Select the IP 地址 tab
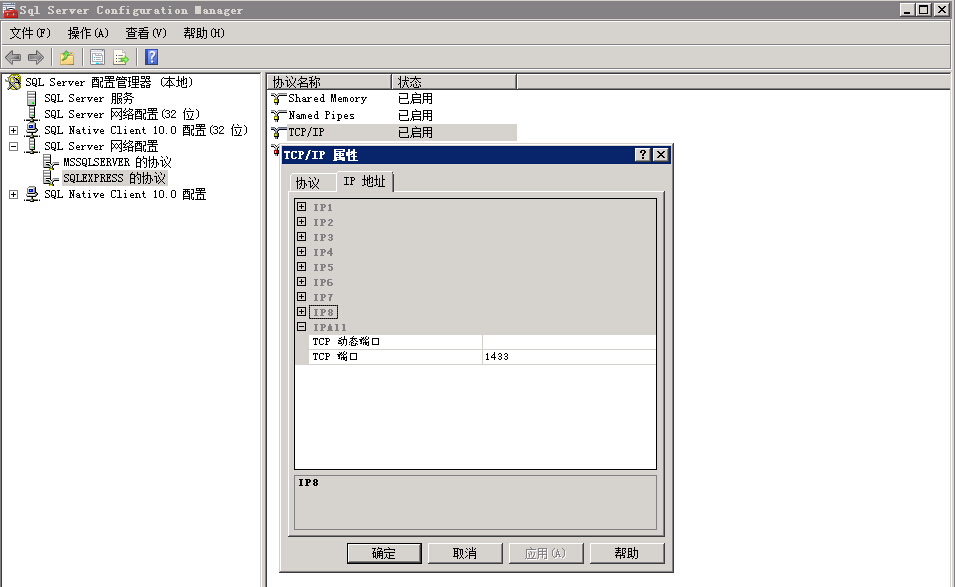 point(365,181)
